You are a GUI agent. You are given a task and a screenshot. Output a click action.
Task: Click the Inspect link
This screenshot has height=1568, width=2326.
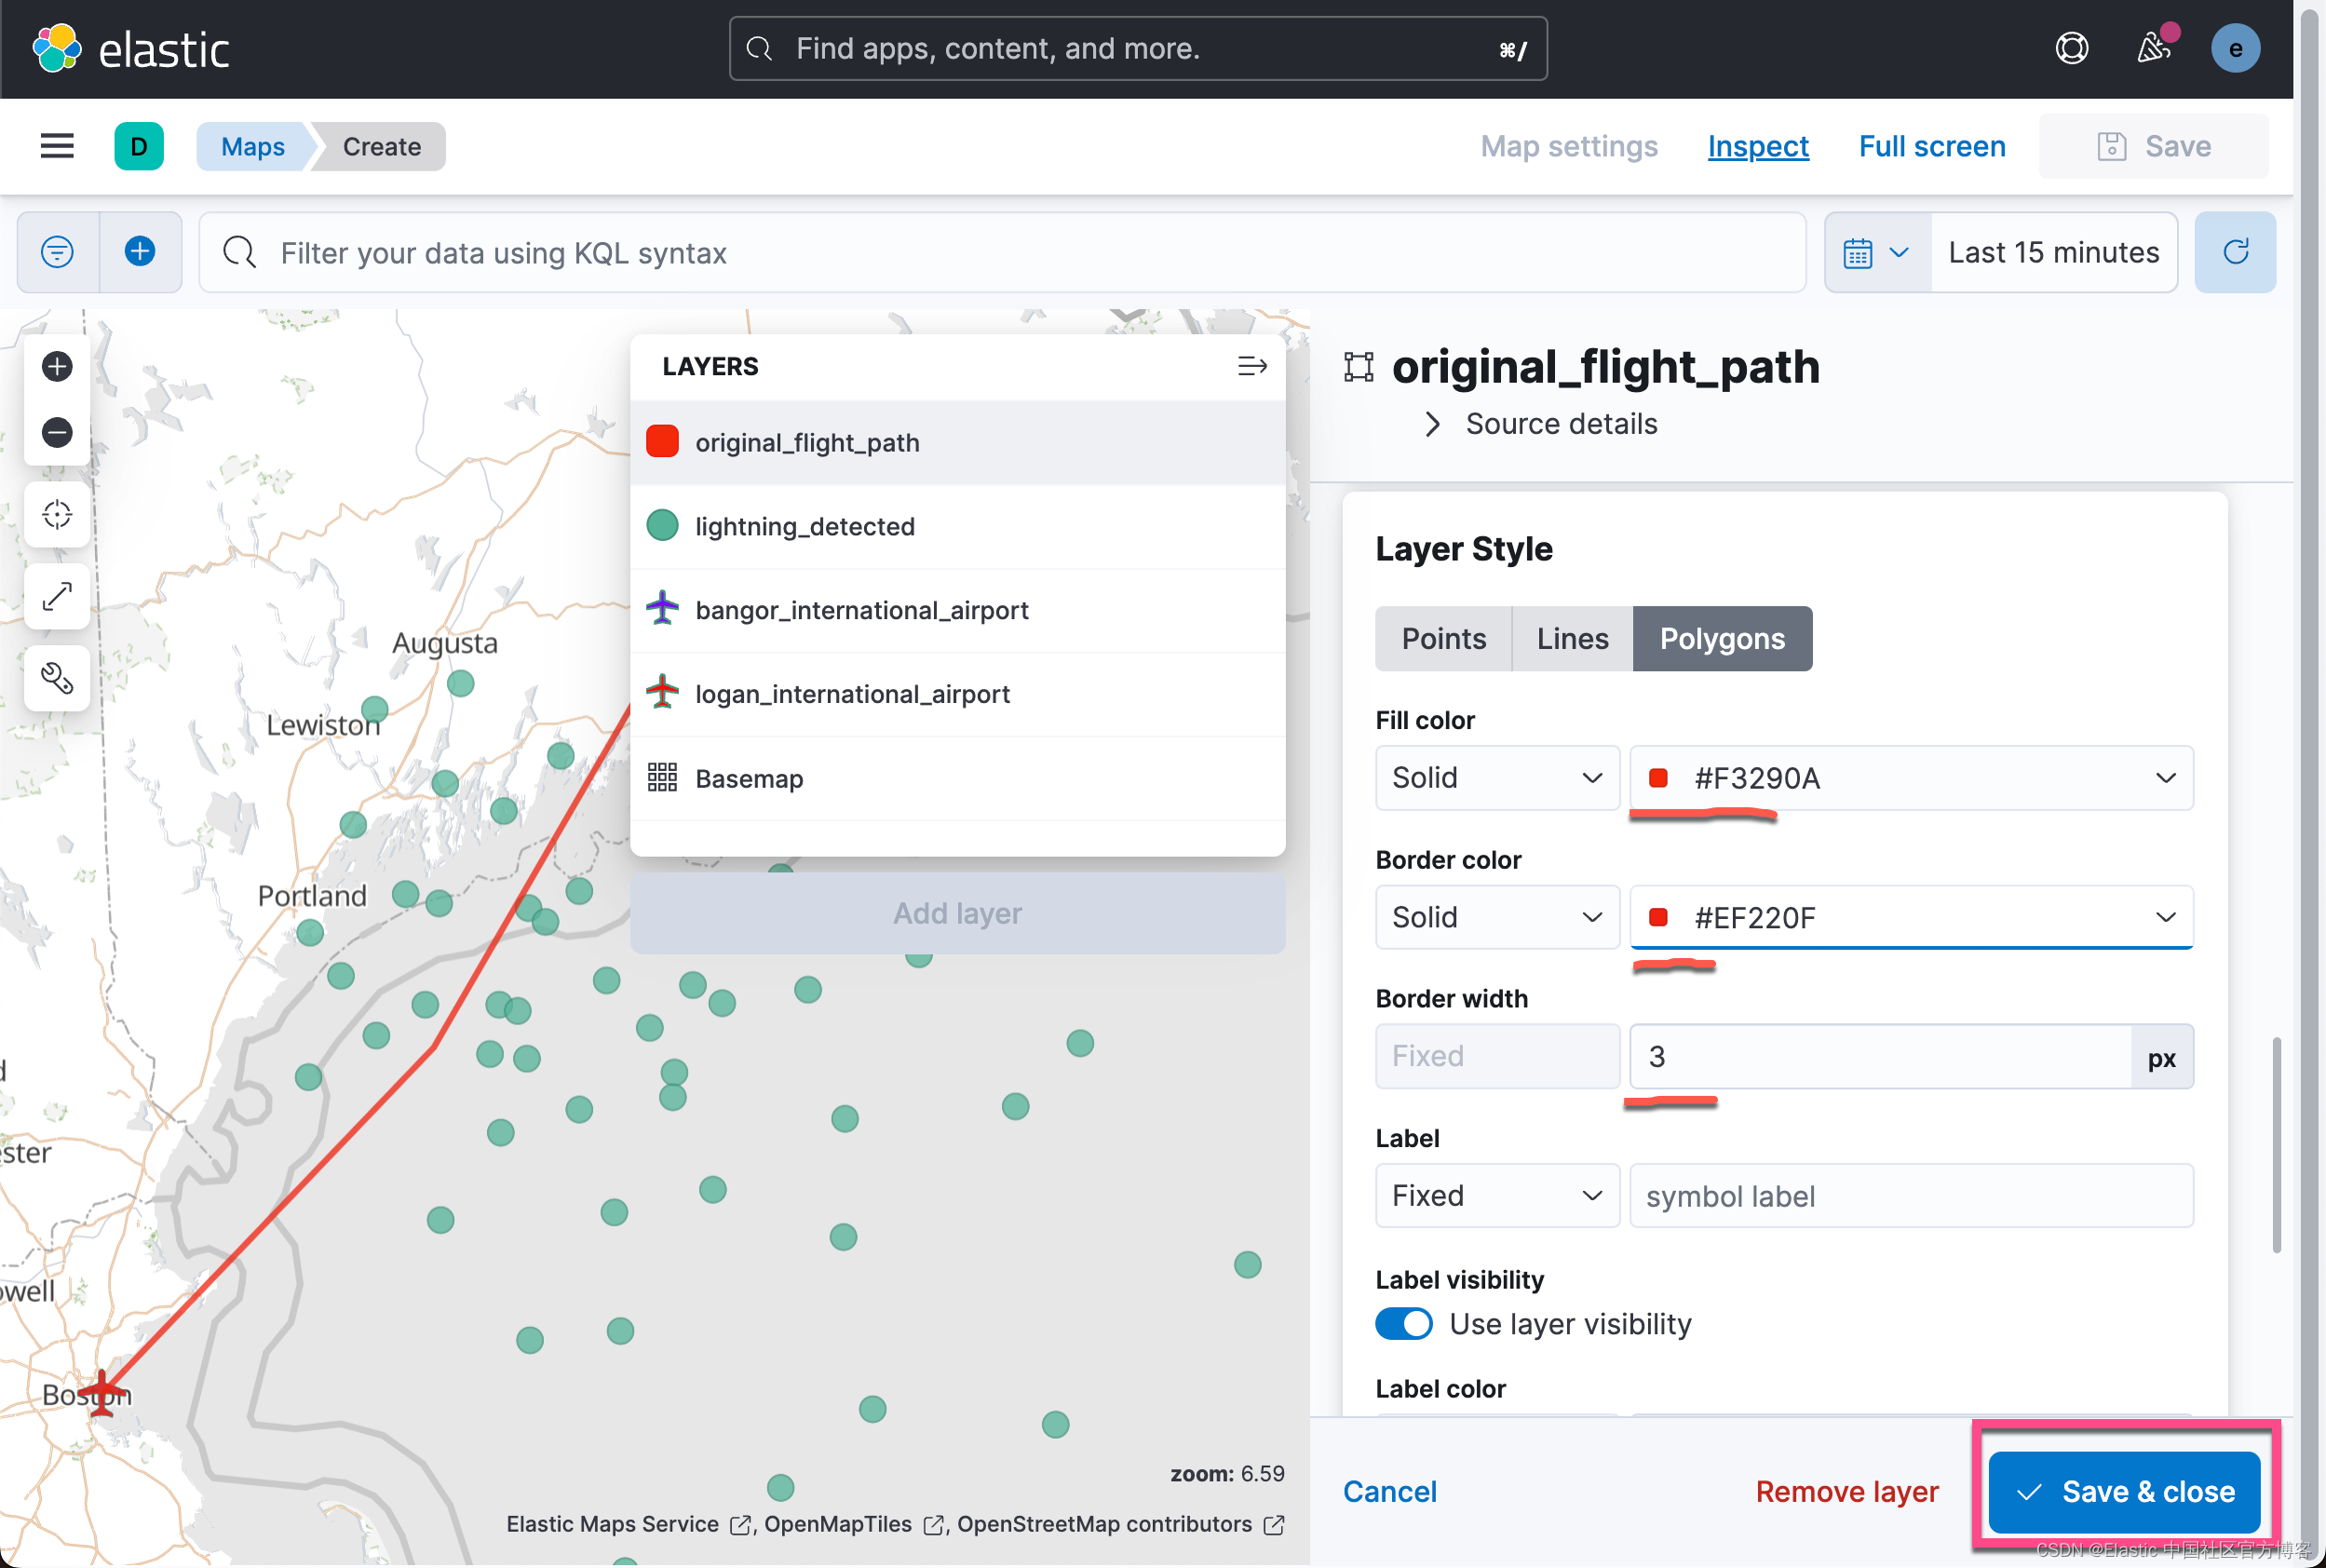(x=1757, y=146)
